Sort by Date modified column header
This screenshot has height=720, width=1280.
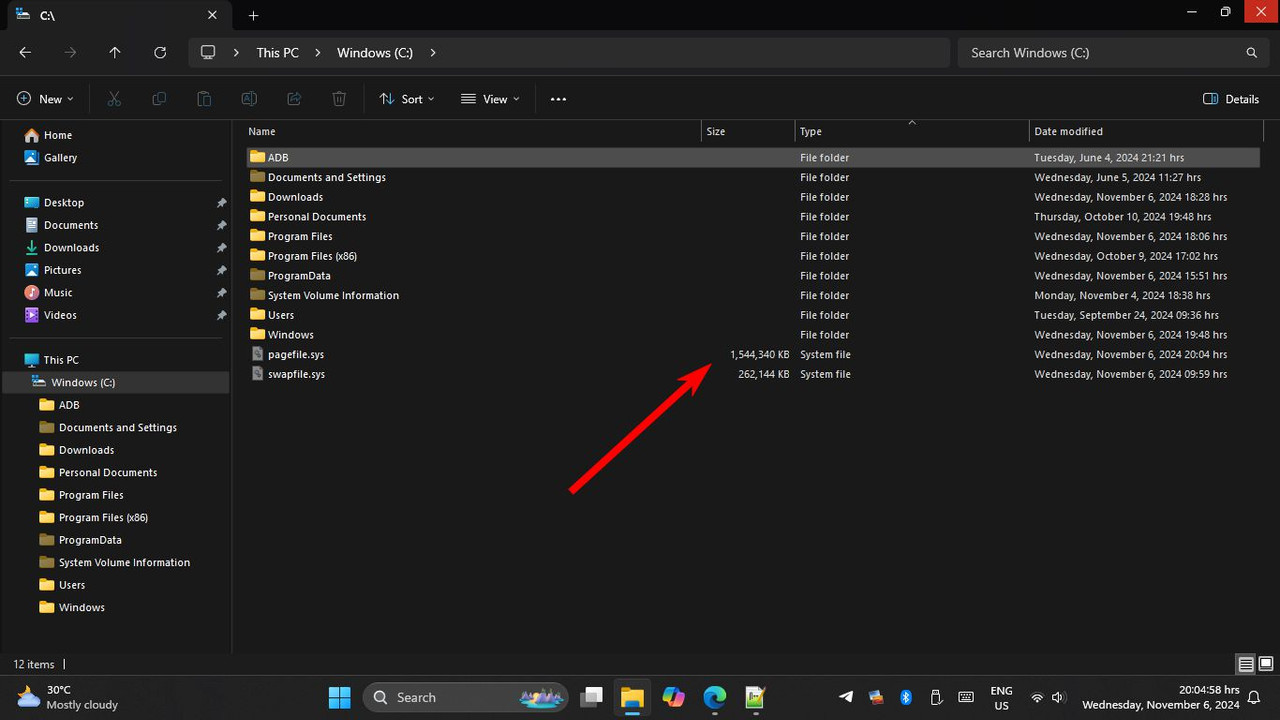pyautogui.click(x=1068, y=131)
